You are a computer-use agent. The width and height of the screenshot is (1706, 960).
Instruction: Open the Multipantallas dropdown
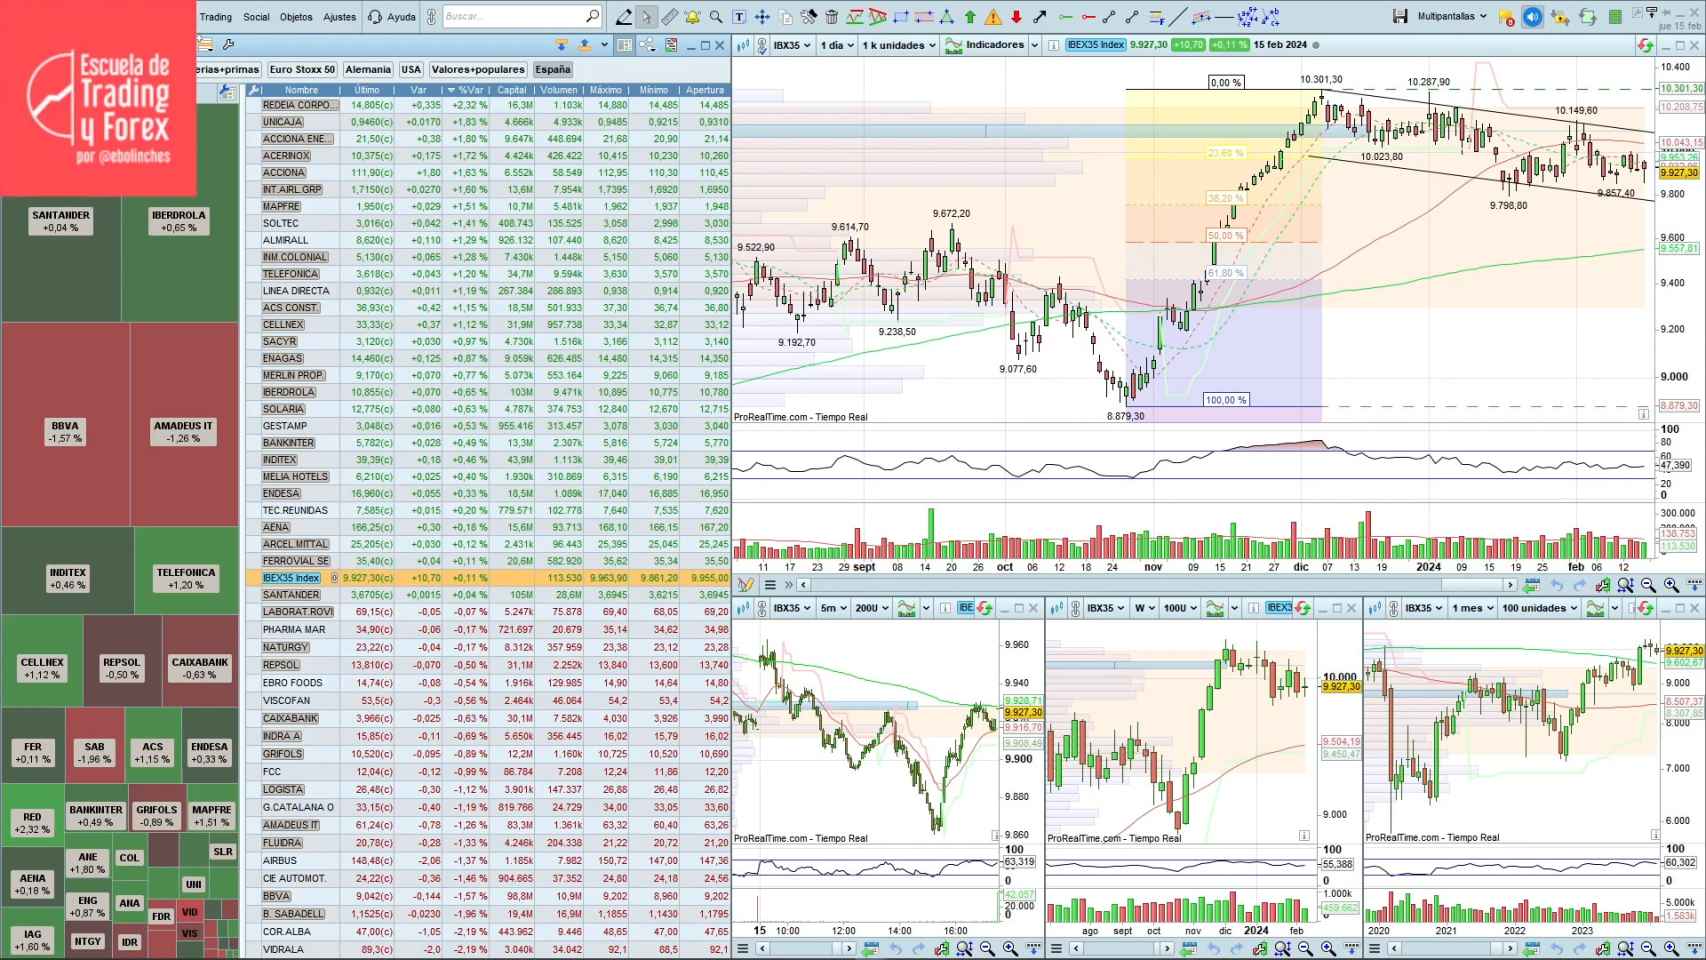coord(1451,16)
